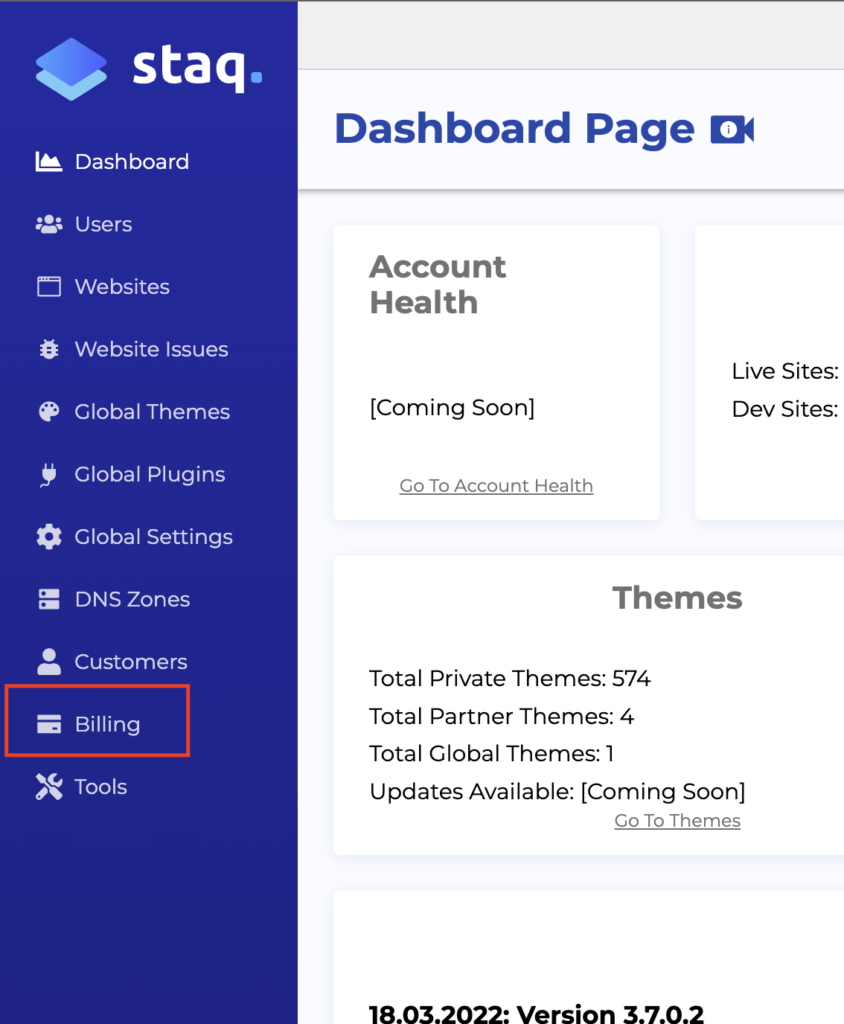Click the Global Settings gear icon
Screen dimensions: 844x1024
point(48,537)
